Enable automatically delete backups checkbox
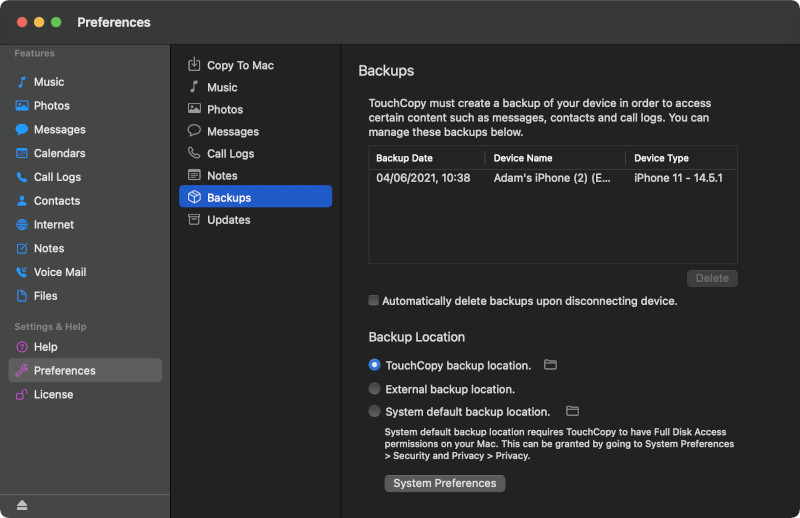Screen dimensions: 800x518 pos(373,301)
